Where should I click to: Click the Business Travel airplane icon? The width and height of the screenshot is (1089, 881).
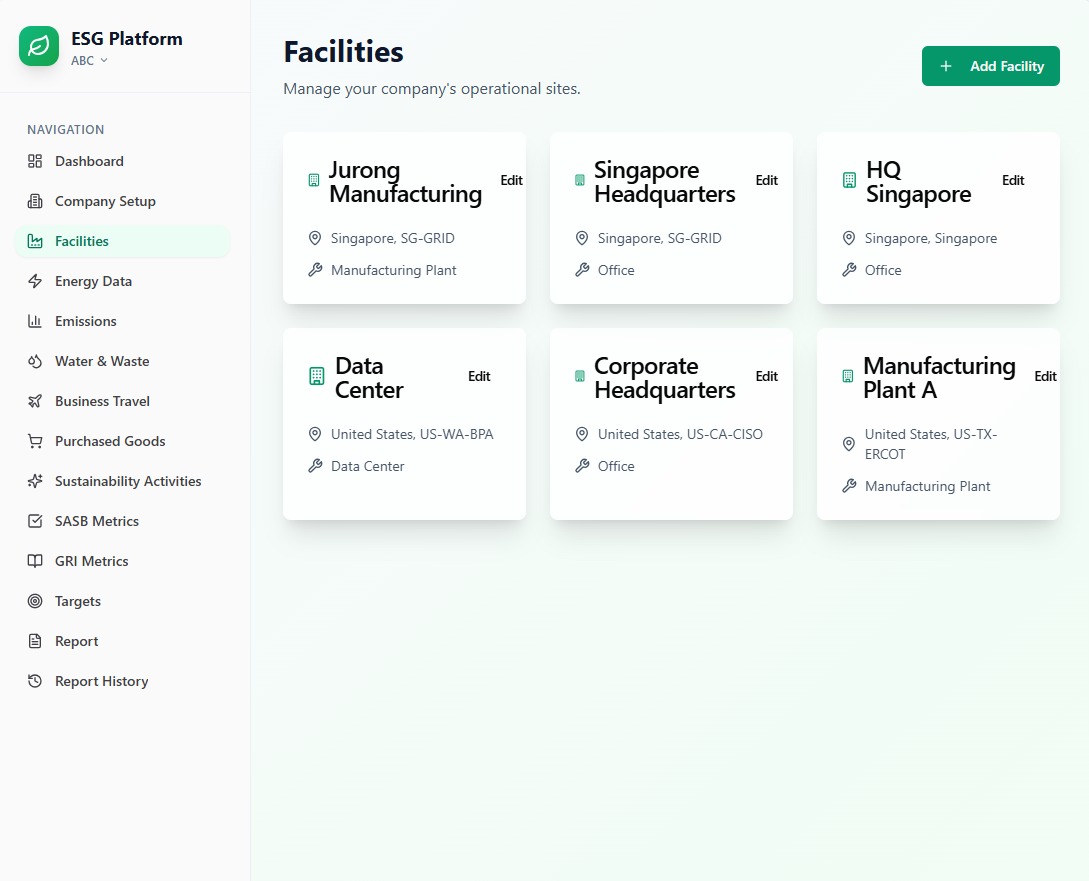35,401
